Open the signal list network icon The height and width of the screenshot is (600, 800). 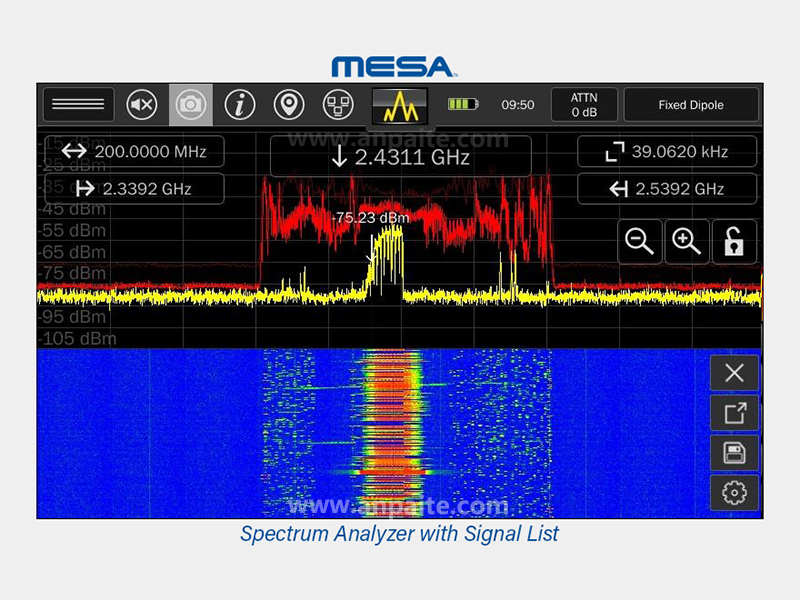(337, 104)
